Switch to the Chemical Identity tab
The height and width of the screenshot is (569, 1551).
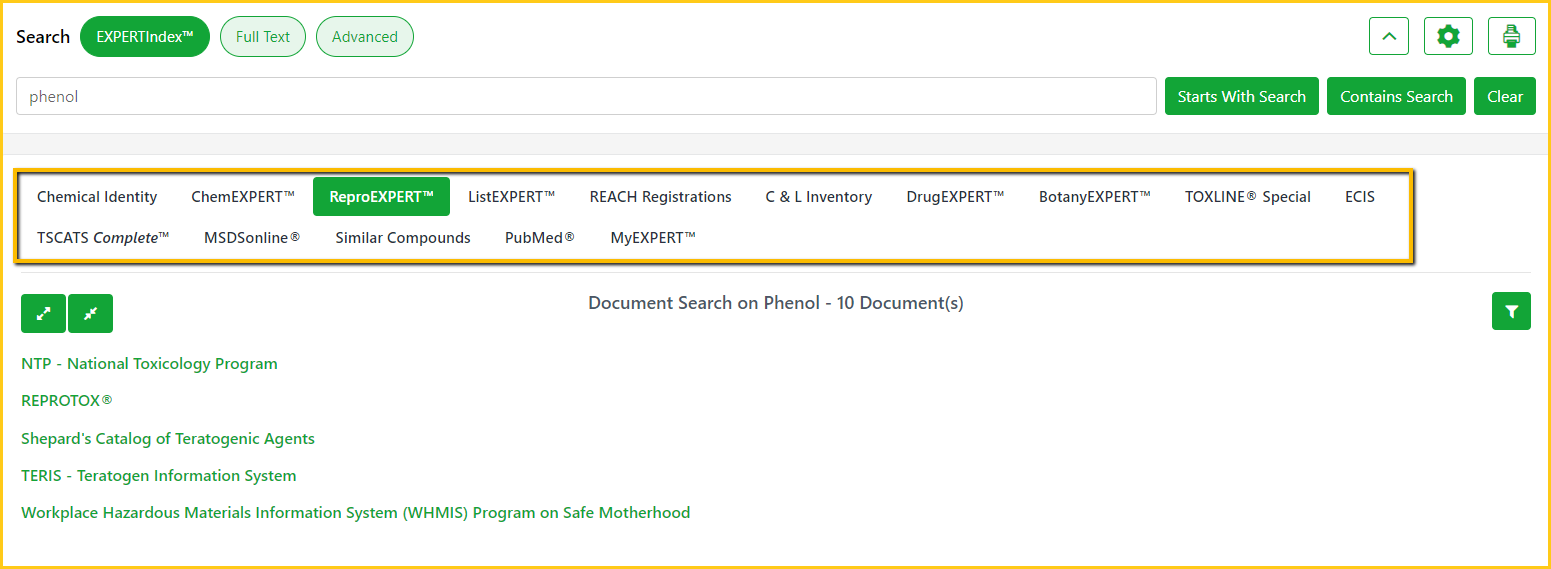97,197
